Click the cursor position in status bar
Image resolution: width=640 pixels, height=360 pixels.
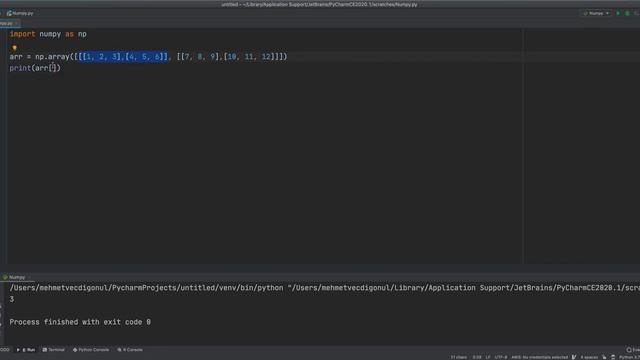pos(477,357)
